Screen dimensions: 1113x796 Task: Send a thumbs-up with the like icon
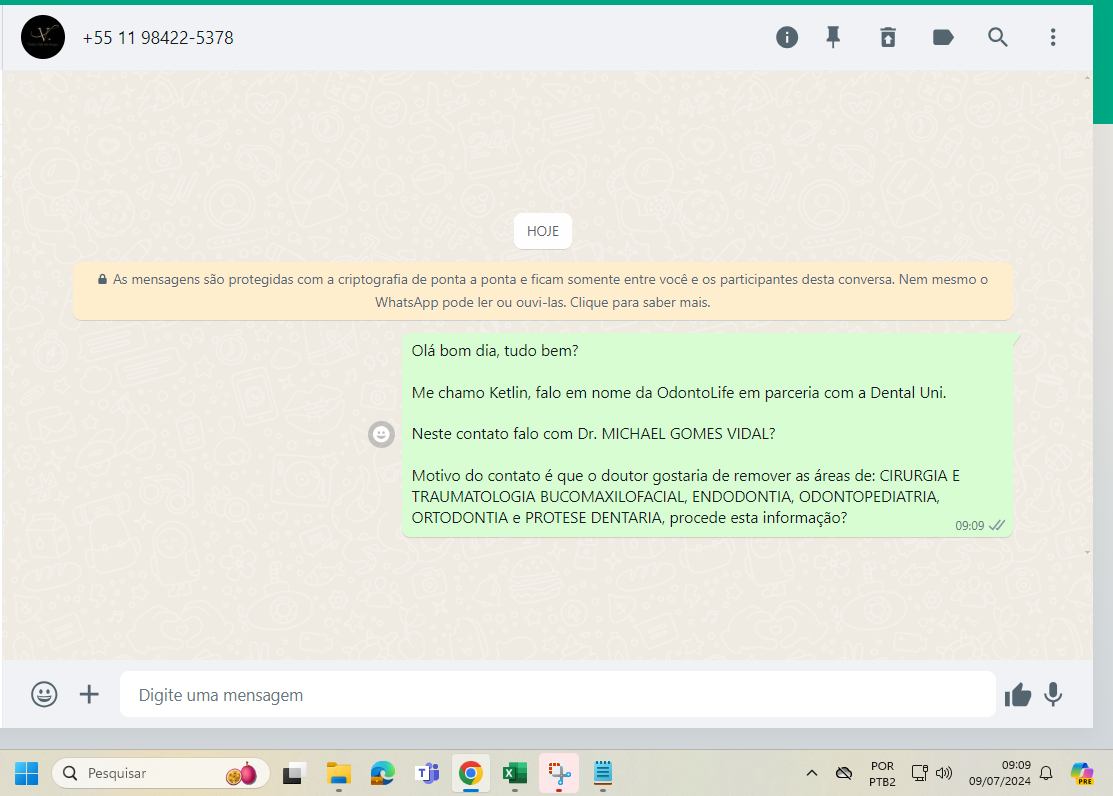(1017, 694)
